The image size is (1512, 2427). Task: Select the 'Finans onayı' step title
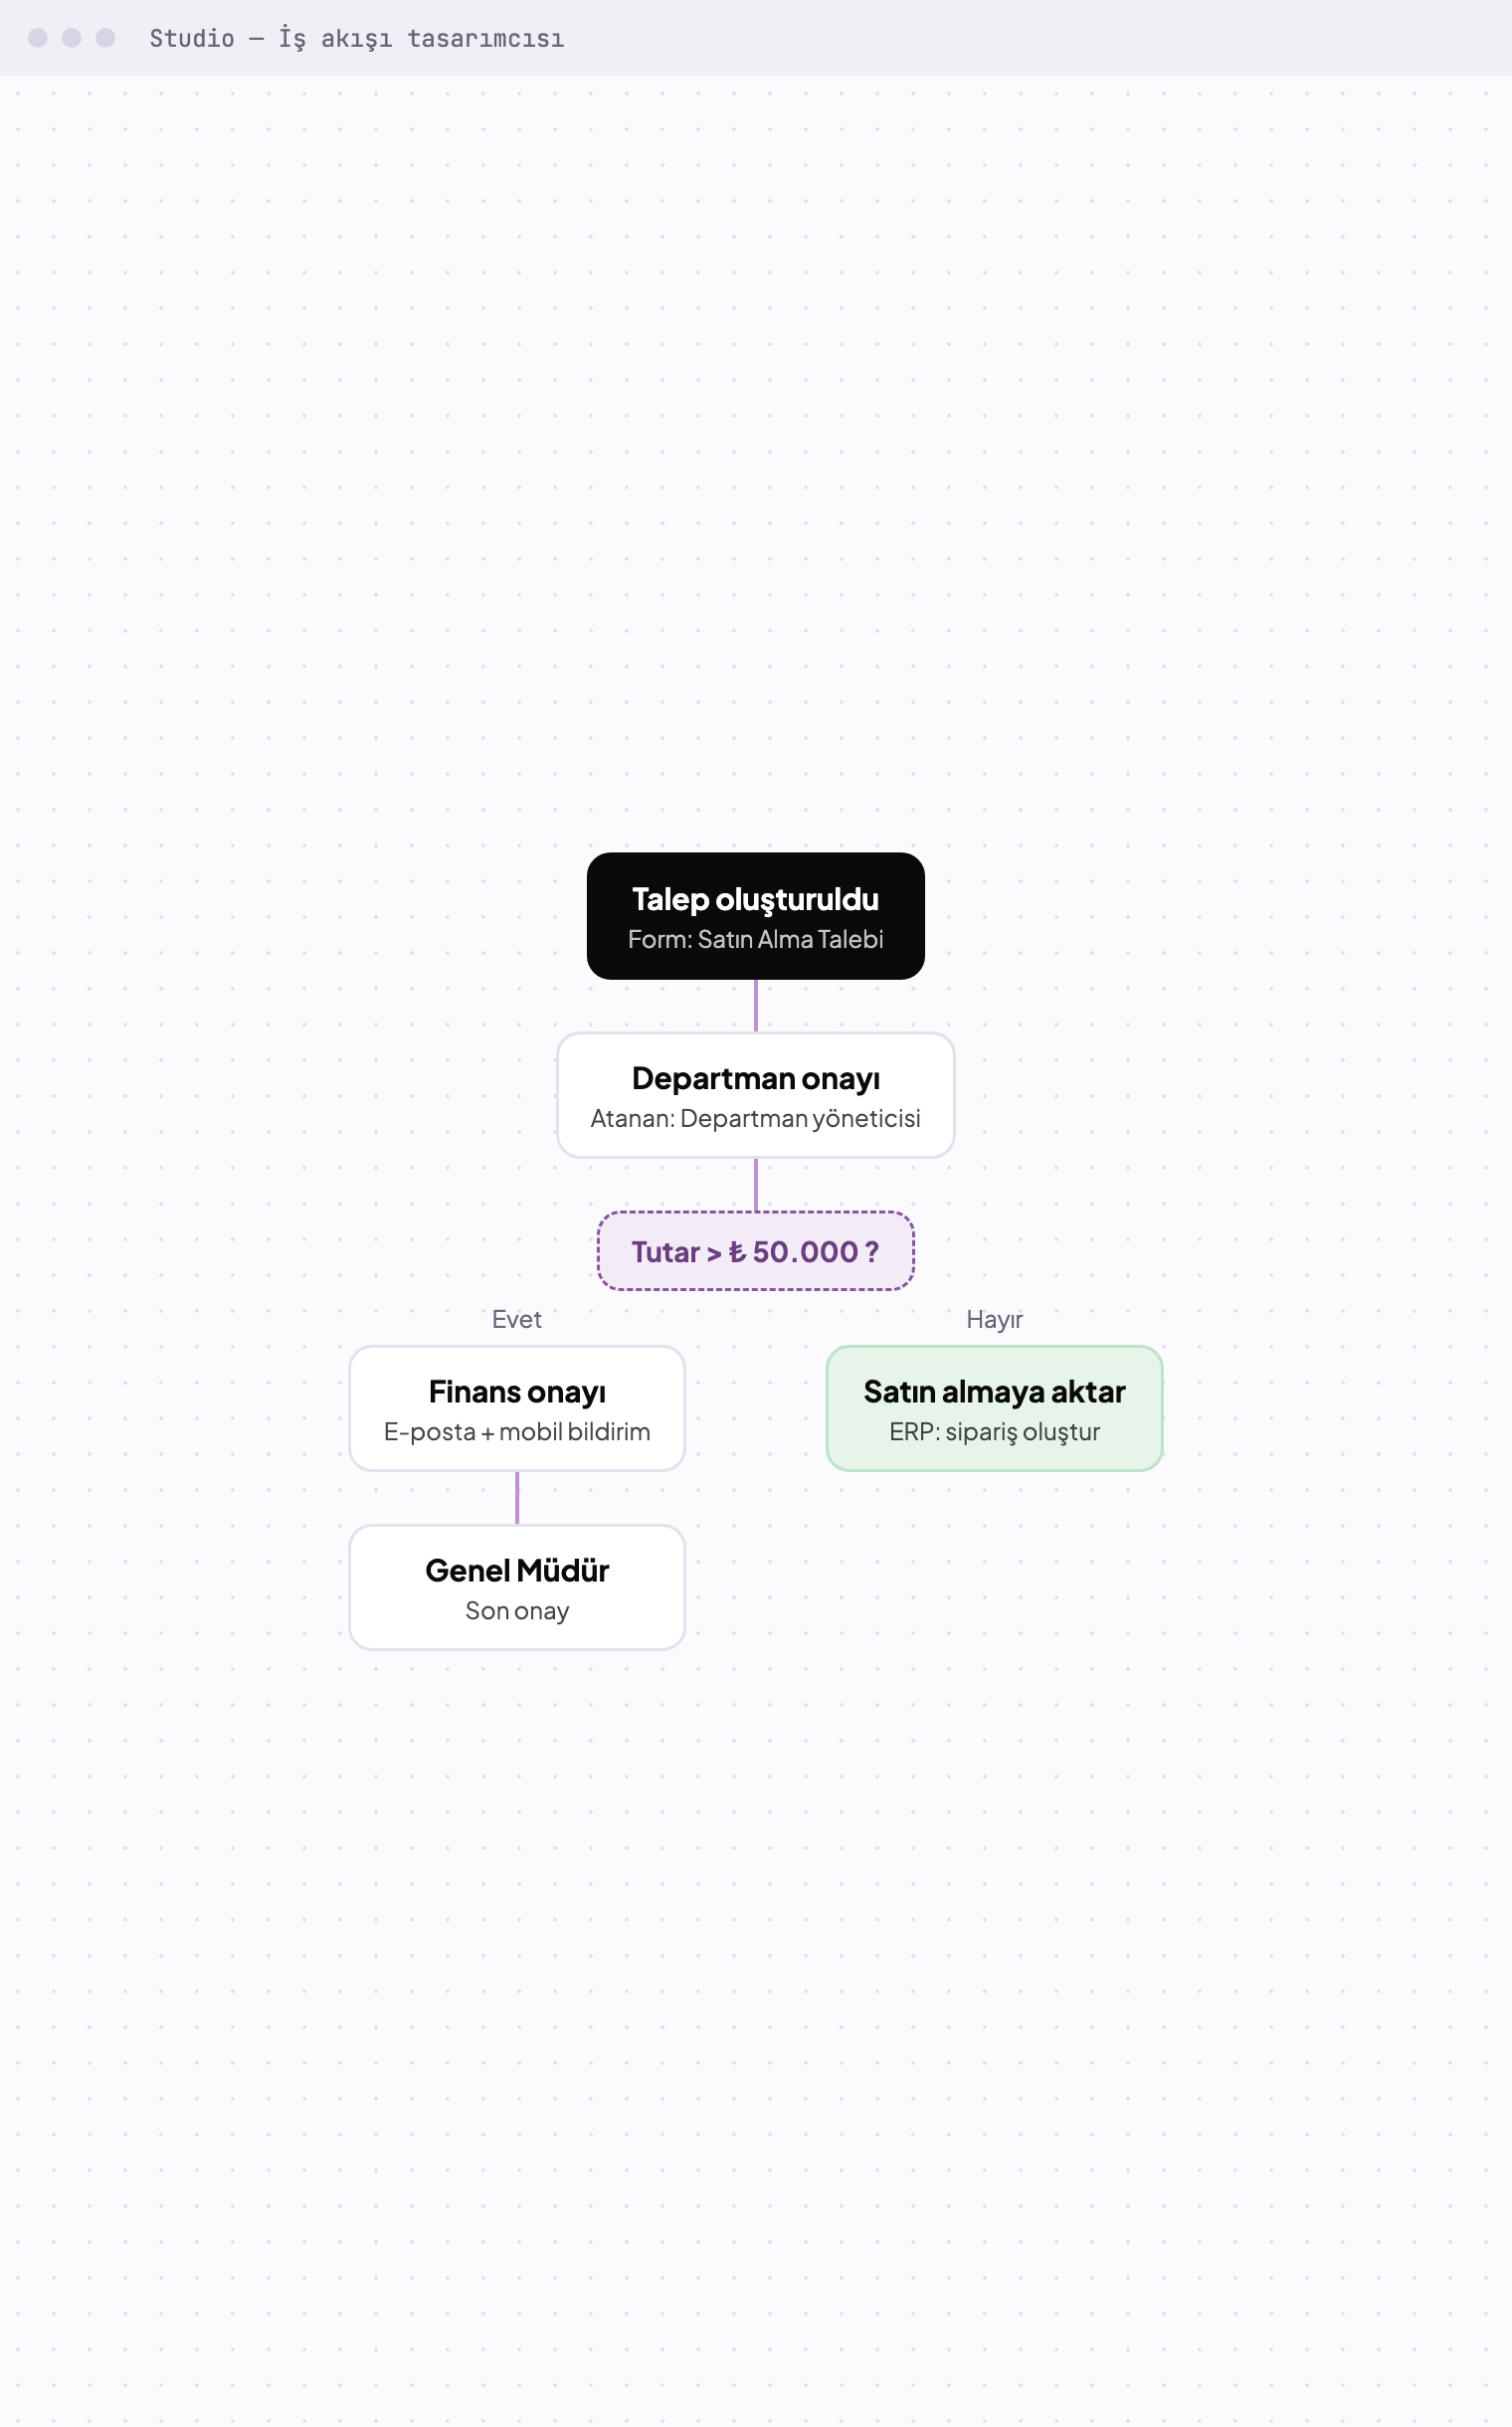(x=517, y=1392)
